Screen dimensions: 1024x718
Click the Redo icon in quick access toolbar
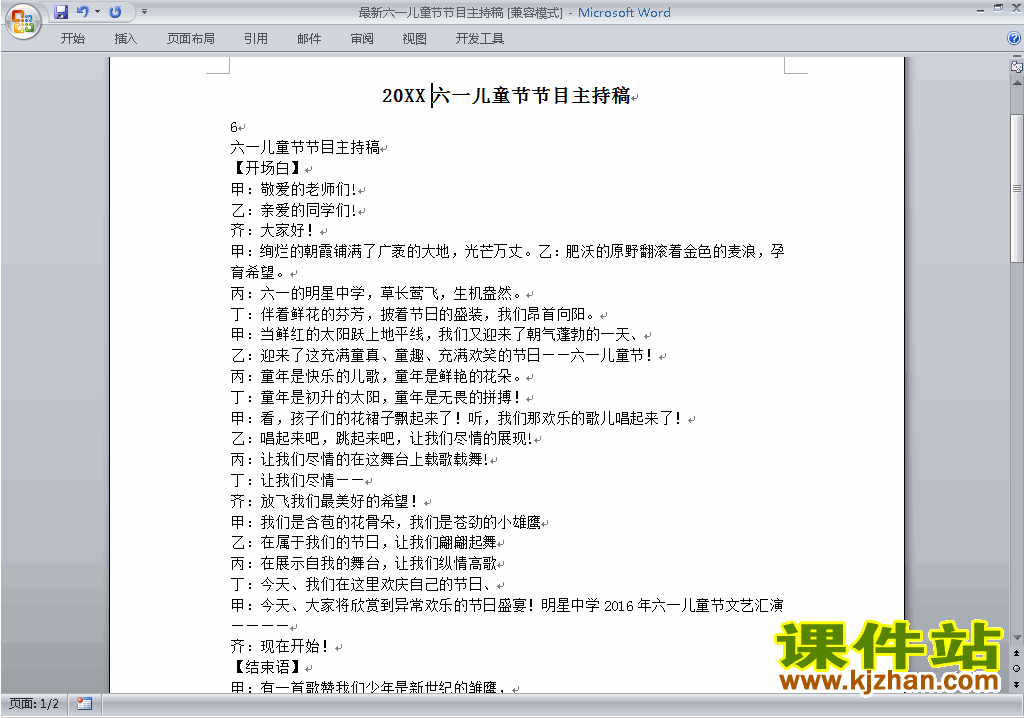[x=116, y=12]
